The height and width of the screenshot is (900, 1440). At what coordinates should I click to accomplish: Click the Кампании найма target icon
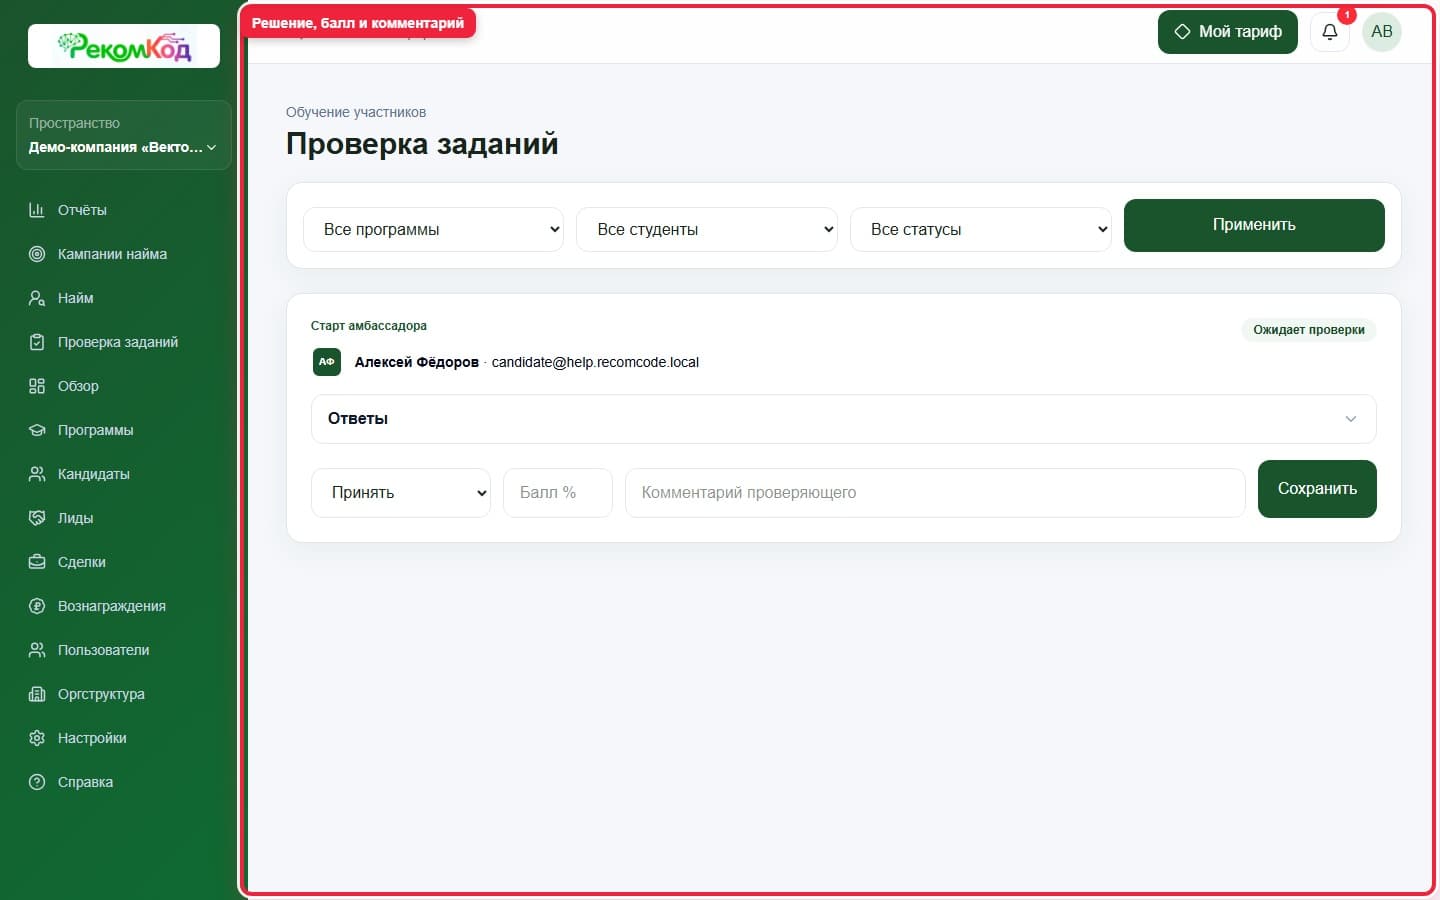click(x=37, y=254)
